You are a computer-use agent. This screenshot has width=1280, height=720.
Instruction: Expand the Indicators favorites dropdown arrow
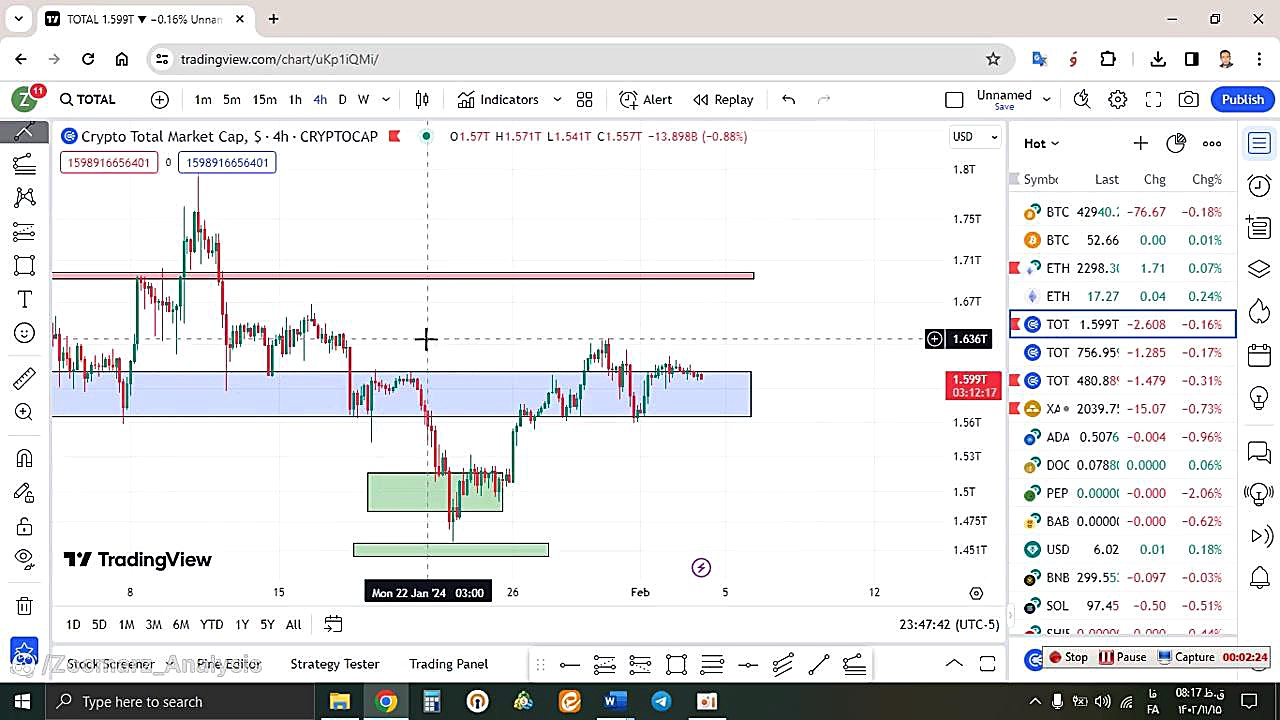click(x=557, y=99)
